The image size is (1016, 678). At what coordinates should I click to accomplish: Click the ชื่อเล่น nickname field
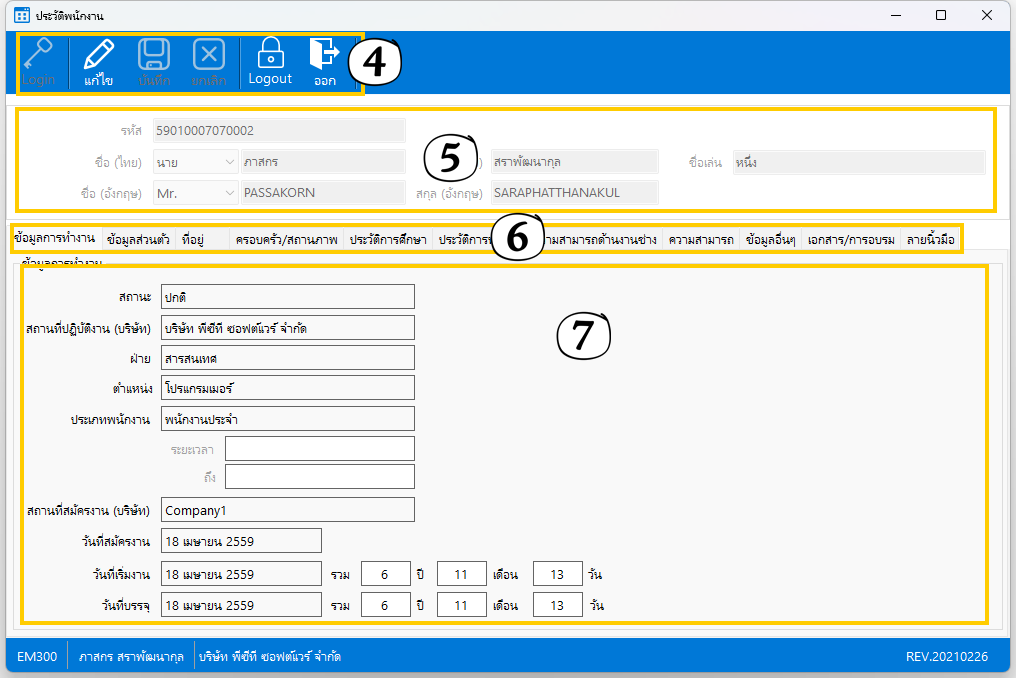click(x=858, y=162)
